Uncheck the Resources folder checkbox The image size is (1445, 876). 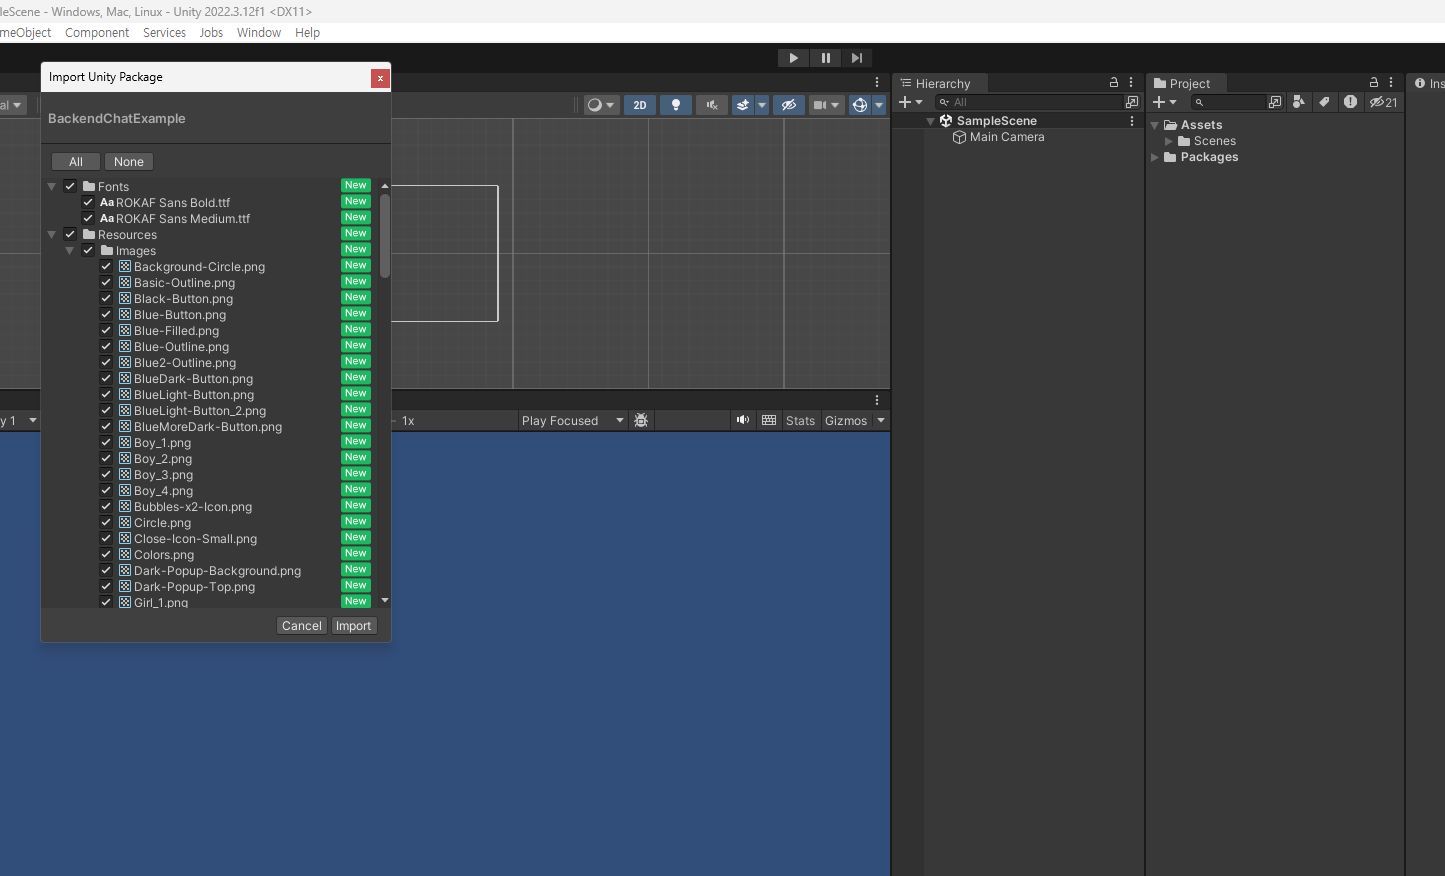point(70,234)
